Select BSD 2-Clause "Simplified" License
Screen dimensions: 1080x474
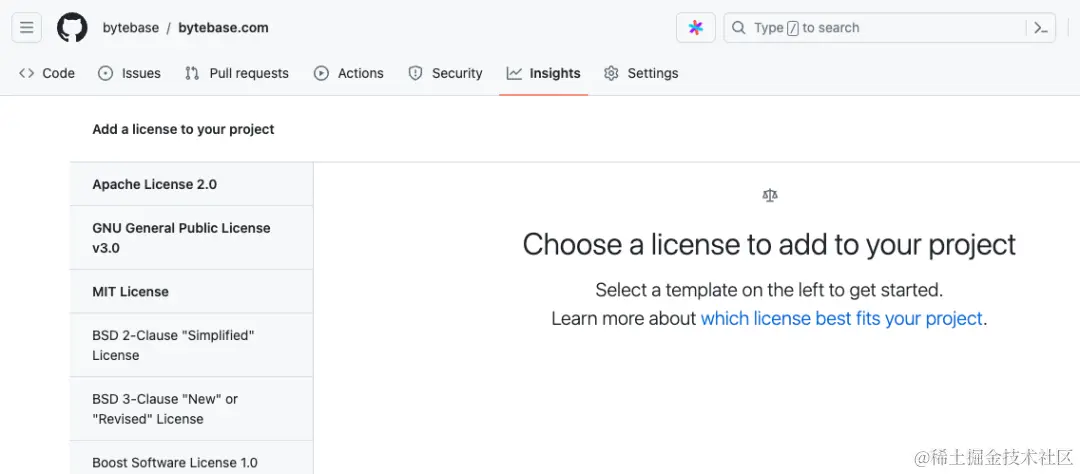tap(191, 345)
